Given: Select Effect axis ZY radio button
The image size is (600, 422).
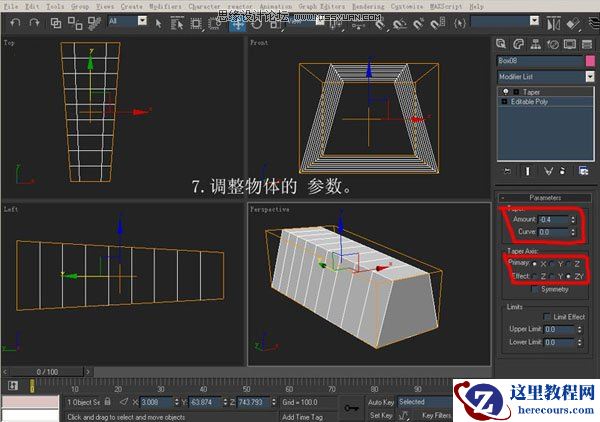Looking at the screenshot, I should [569, 276].
